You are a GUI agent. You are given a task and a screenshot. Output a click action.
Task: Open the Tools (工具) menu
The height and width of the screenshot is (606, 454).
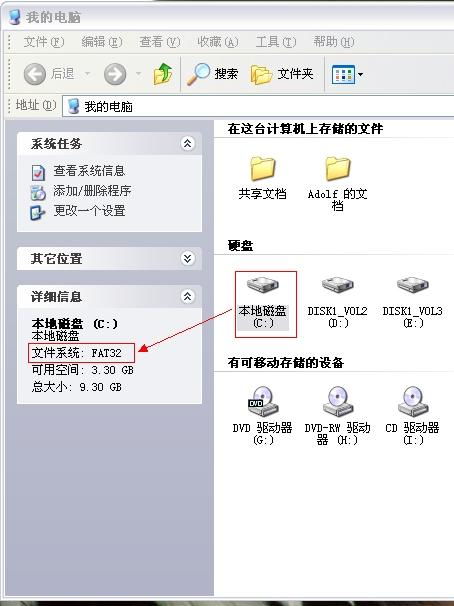[275, 41]
